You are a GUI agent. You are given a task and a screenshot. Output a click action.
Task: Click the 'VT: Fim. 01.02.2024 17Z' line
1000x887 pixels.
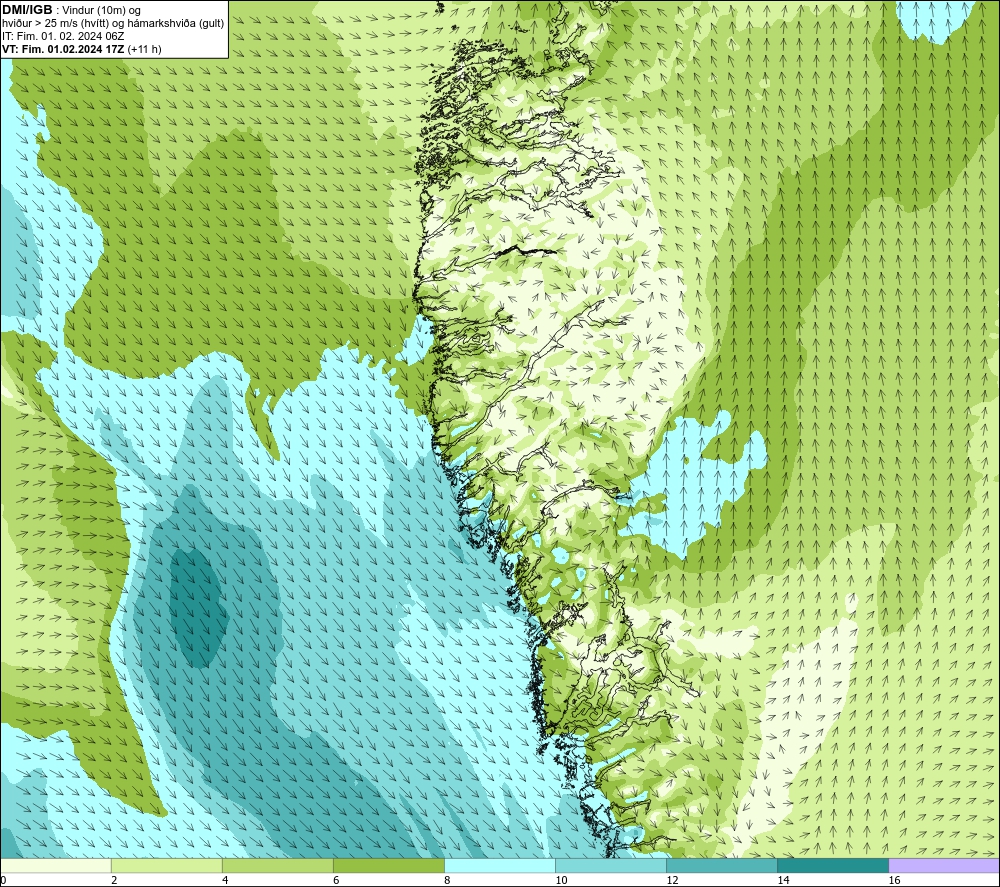pos(64,49)
